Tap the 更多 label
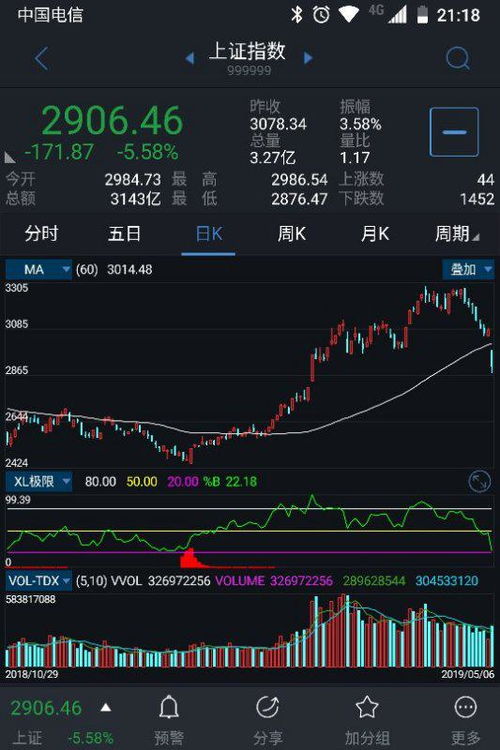The height and width of the screenshot is (750, 500). pyautogui.click(x=466, y=737)
